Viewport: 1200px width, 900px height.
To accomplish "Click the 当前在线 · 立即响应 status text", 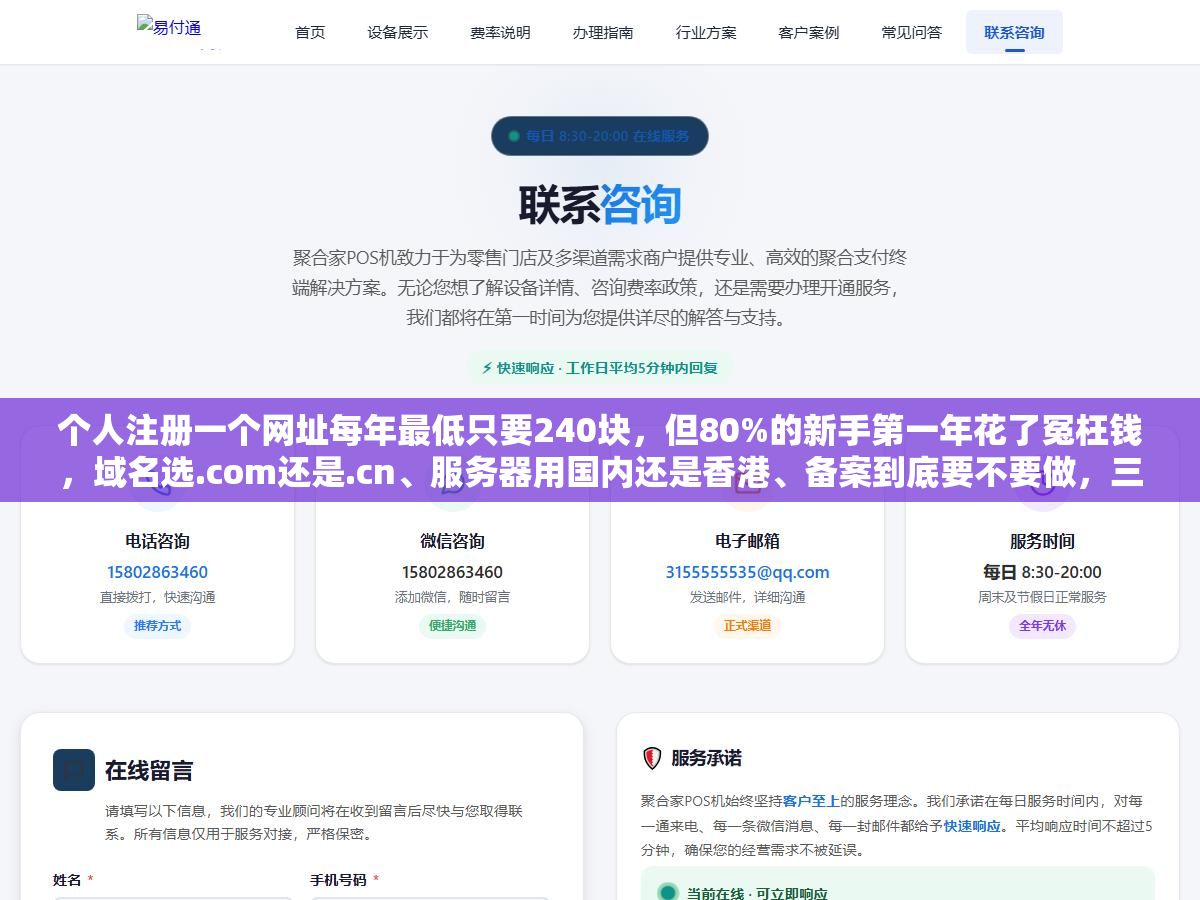I will 757,892.
